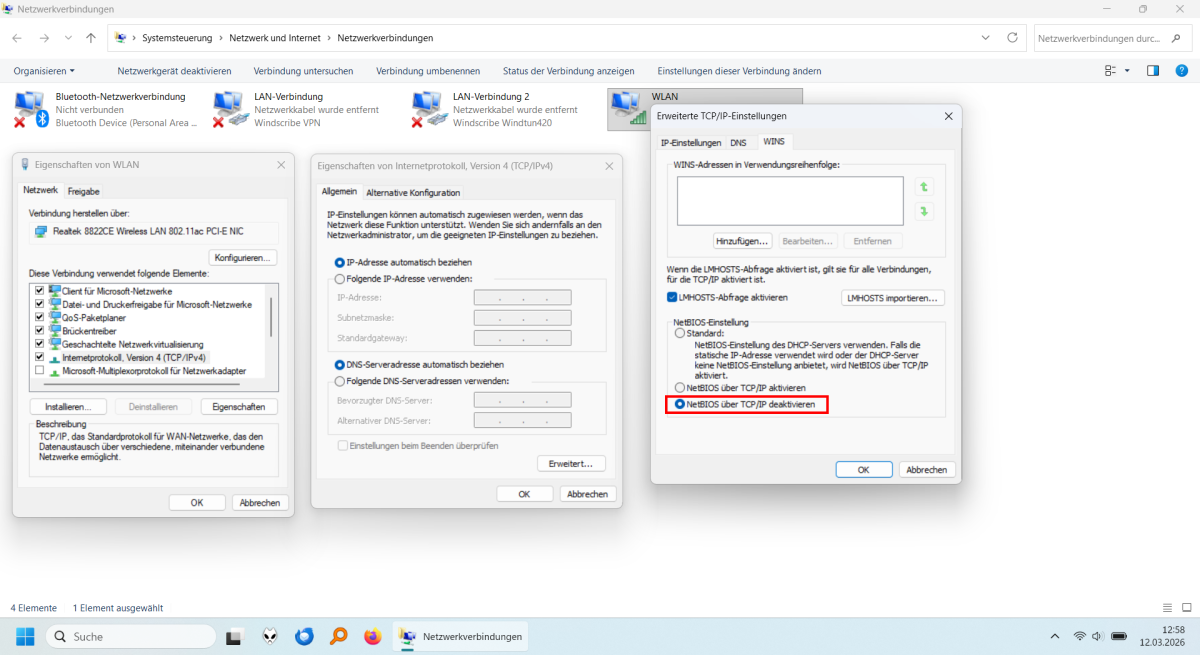Go back with the Explorer back arrow

(x=18, y=38)
